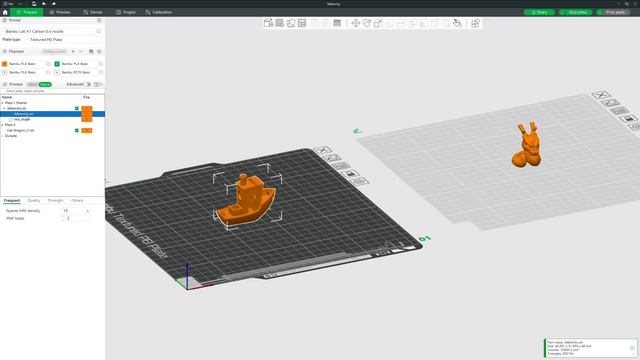
Task: Select the Move tool in the toolbar
Action: [356, 23]
